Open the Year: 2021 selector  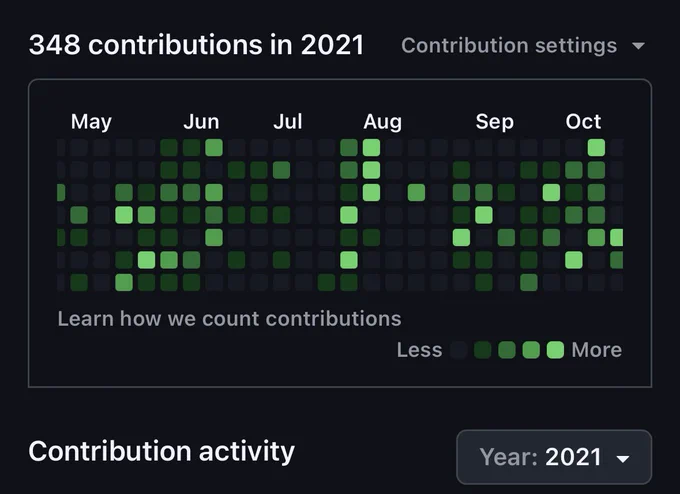coord(554,457)
